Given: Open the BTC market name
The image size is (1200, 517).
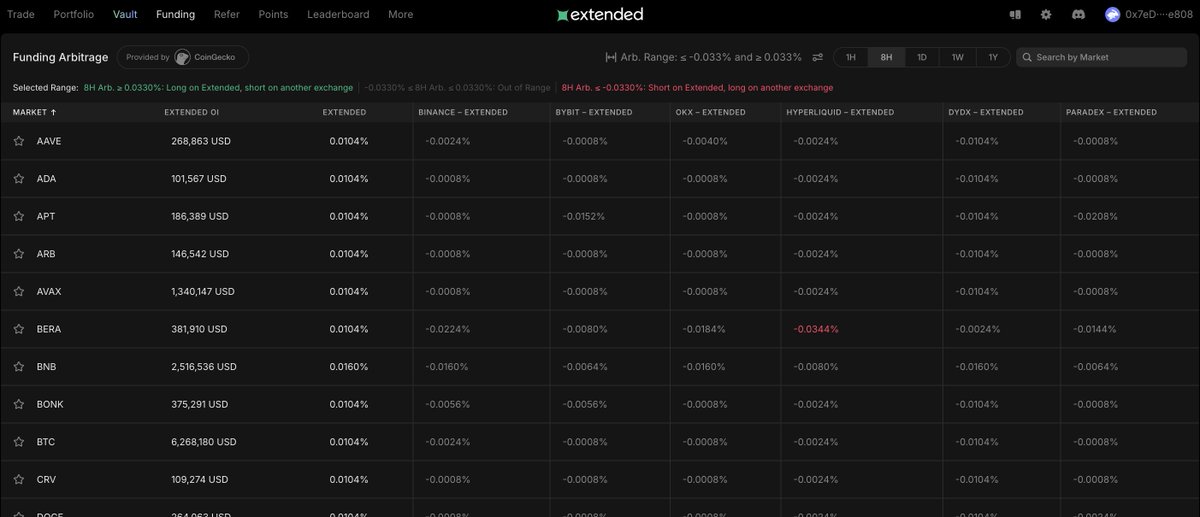Looking at the screenshot, I should coord(46,442).
